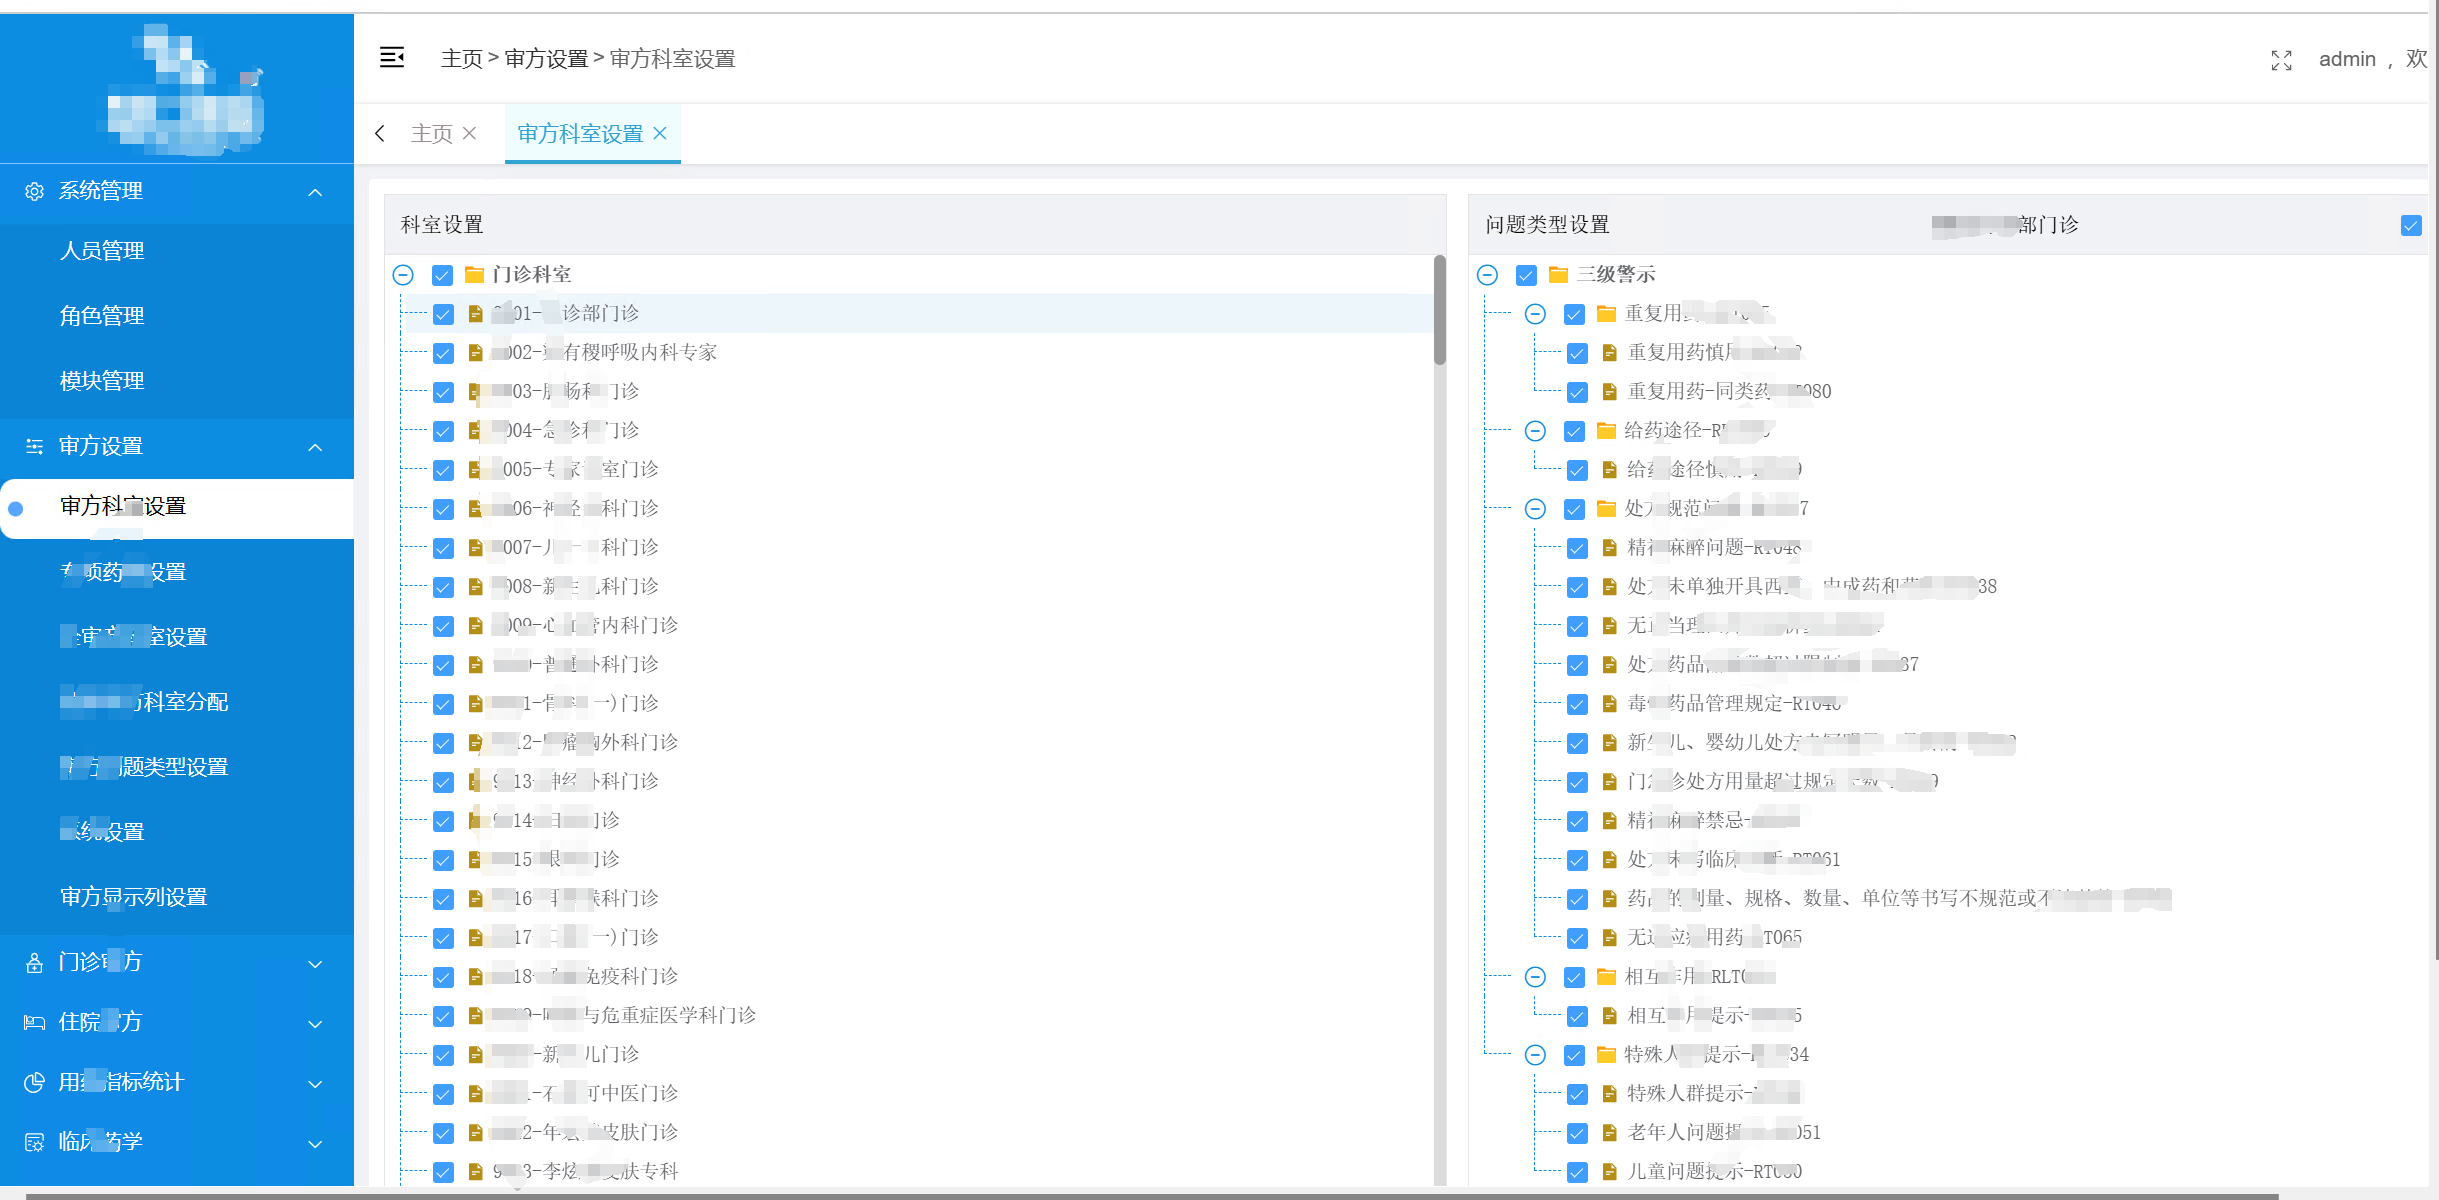The width and height of the screenshot is (2439, 1200).
Task: Collapse the 审方设置 menu chevron
Action: (315, 447)
